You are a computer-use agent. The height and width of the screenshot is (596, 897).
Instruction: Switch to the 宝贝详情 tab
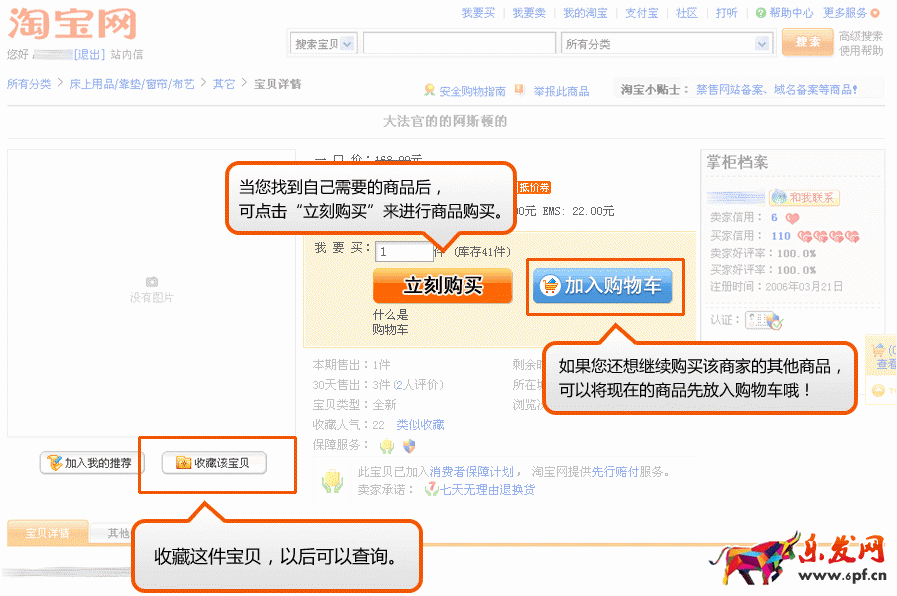46,533
